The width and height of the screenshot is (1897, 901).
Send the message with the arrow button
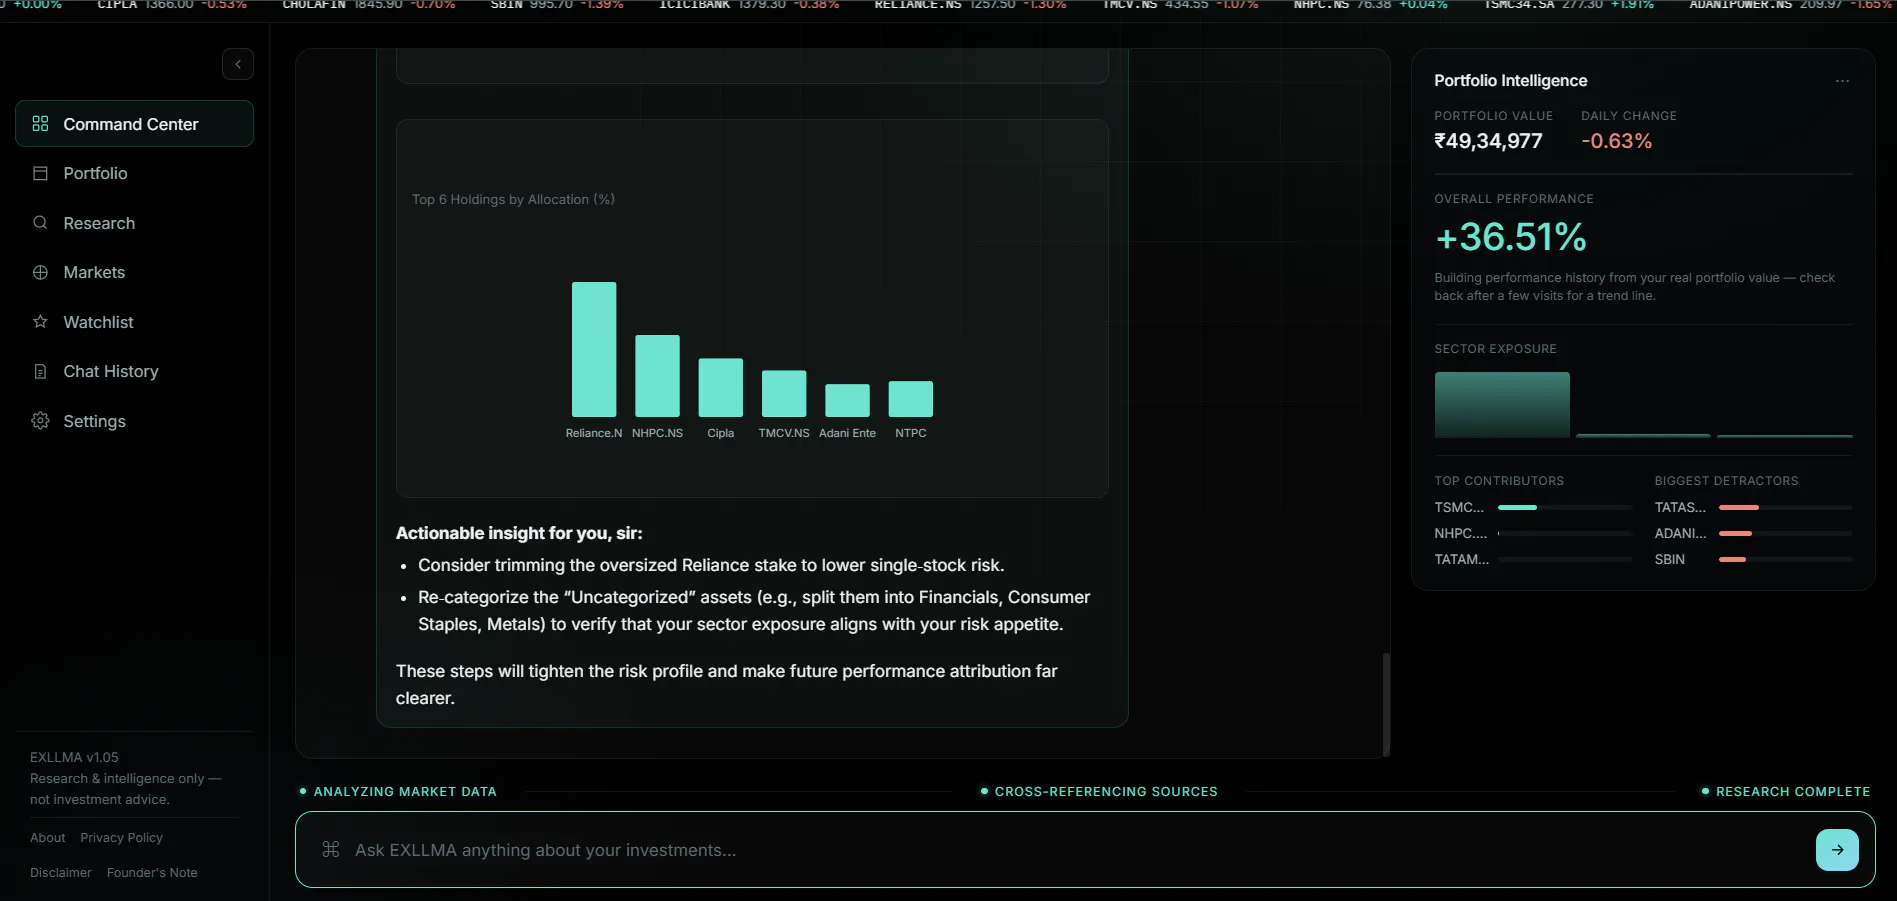point(1837,850)
